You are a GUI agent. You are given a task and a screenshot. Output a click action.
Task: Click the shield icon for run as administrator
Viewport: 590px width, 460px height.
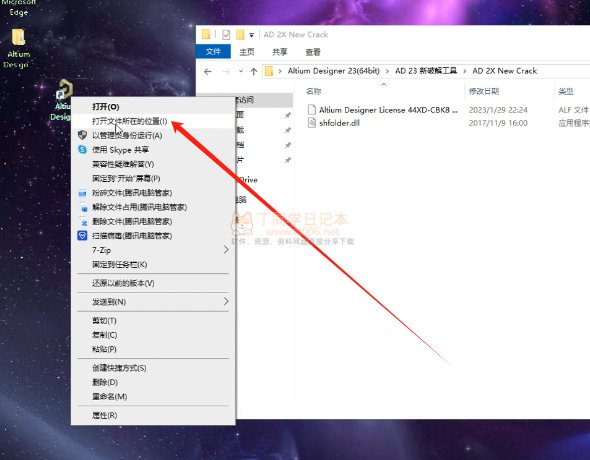coord(82,135)
